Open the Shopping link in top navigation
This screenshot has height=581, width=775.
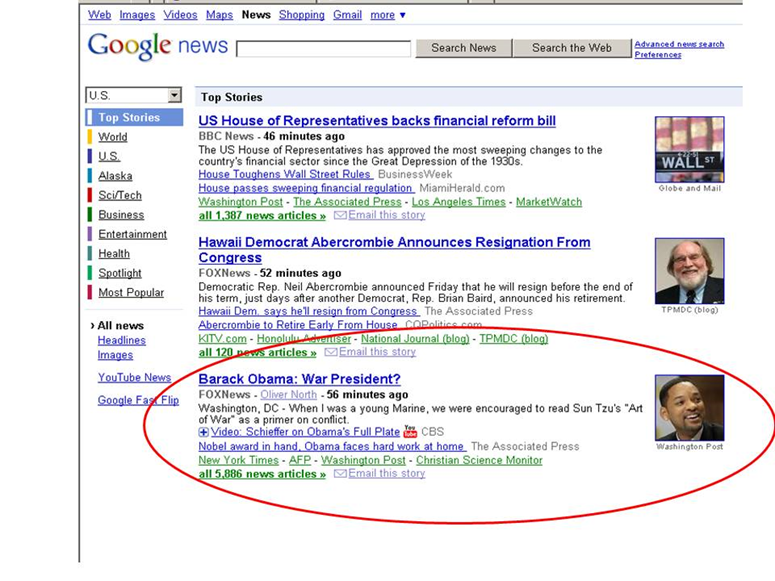[x=301, y=15]
